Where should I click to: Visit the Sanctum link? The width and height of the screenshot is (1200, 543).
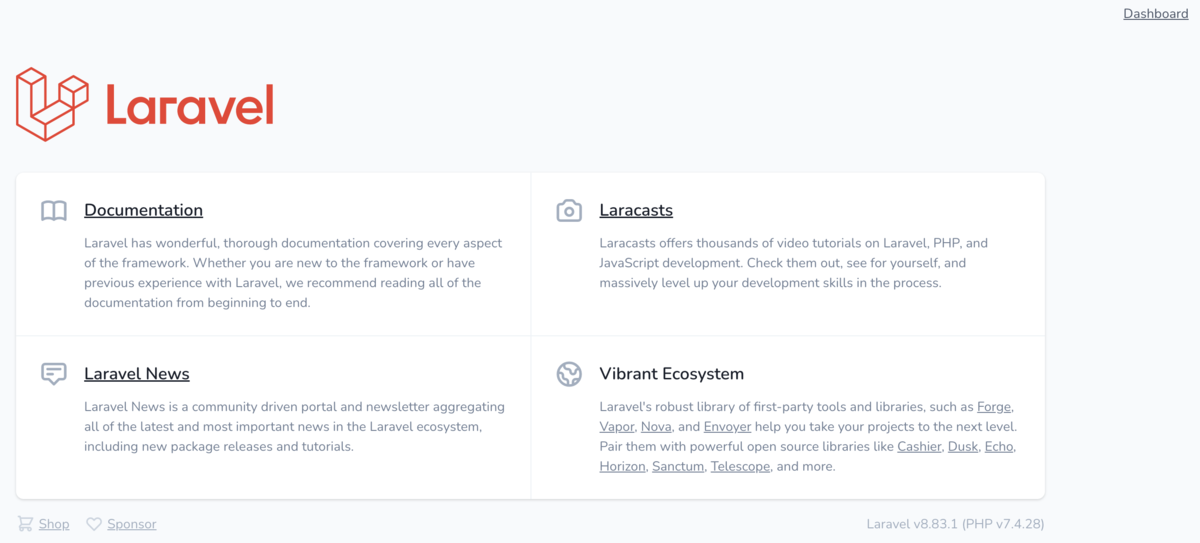tap(678, 467)
